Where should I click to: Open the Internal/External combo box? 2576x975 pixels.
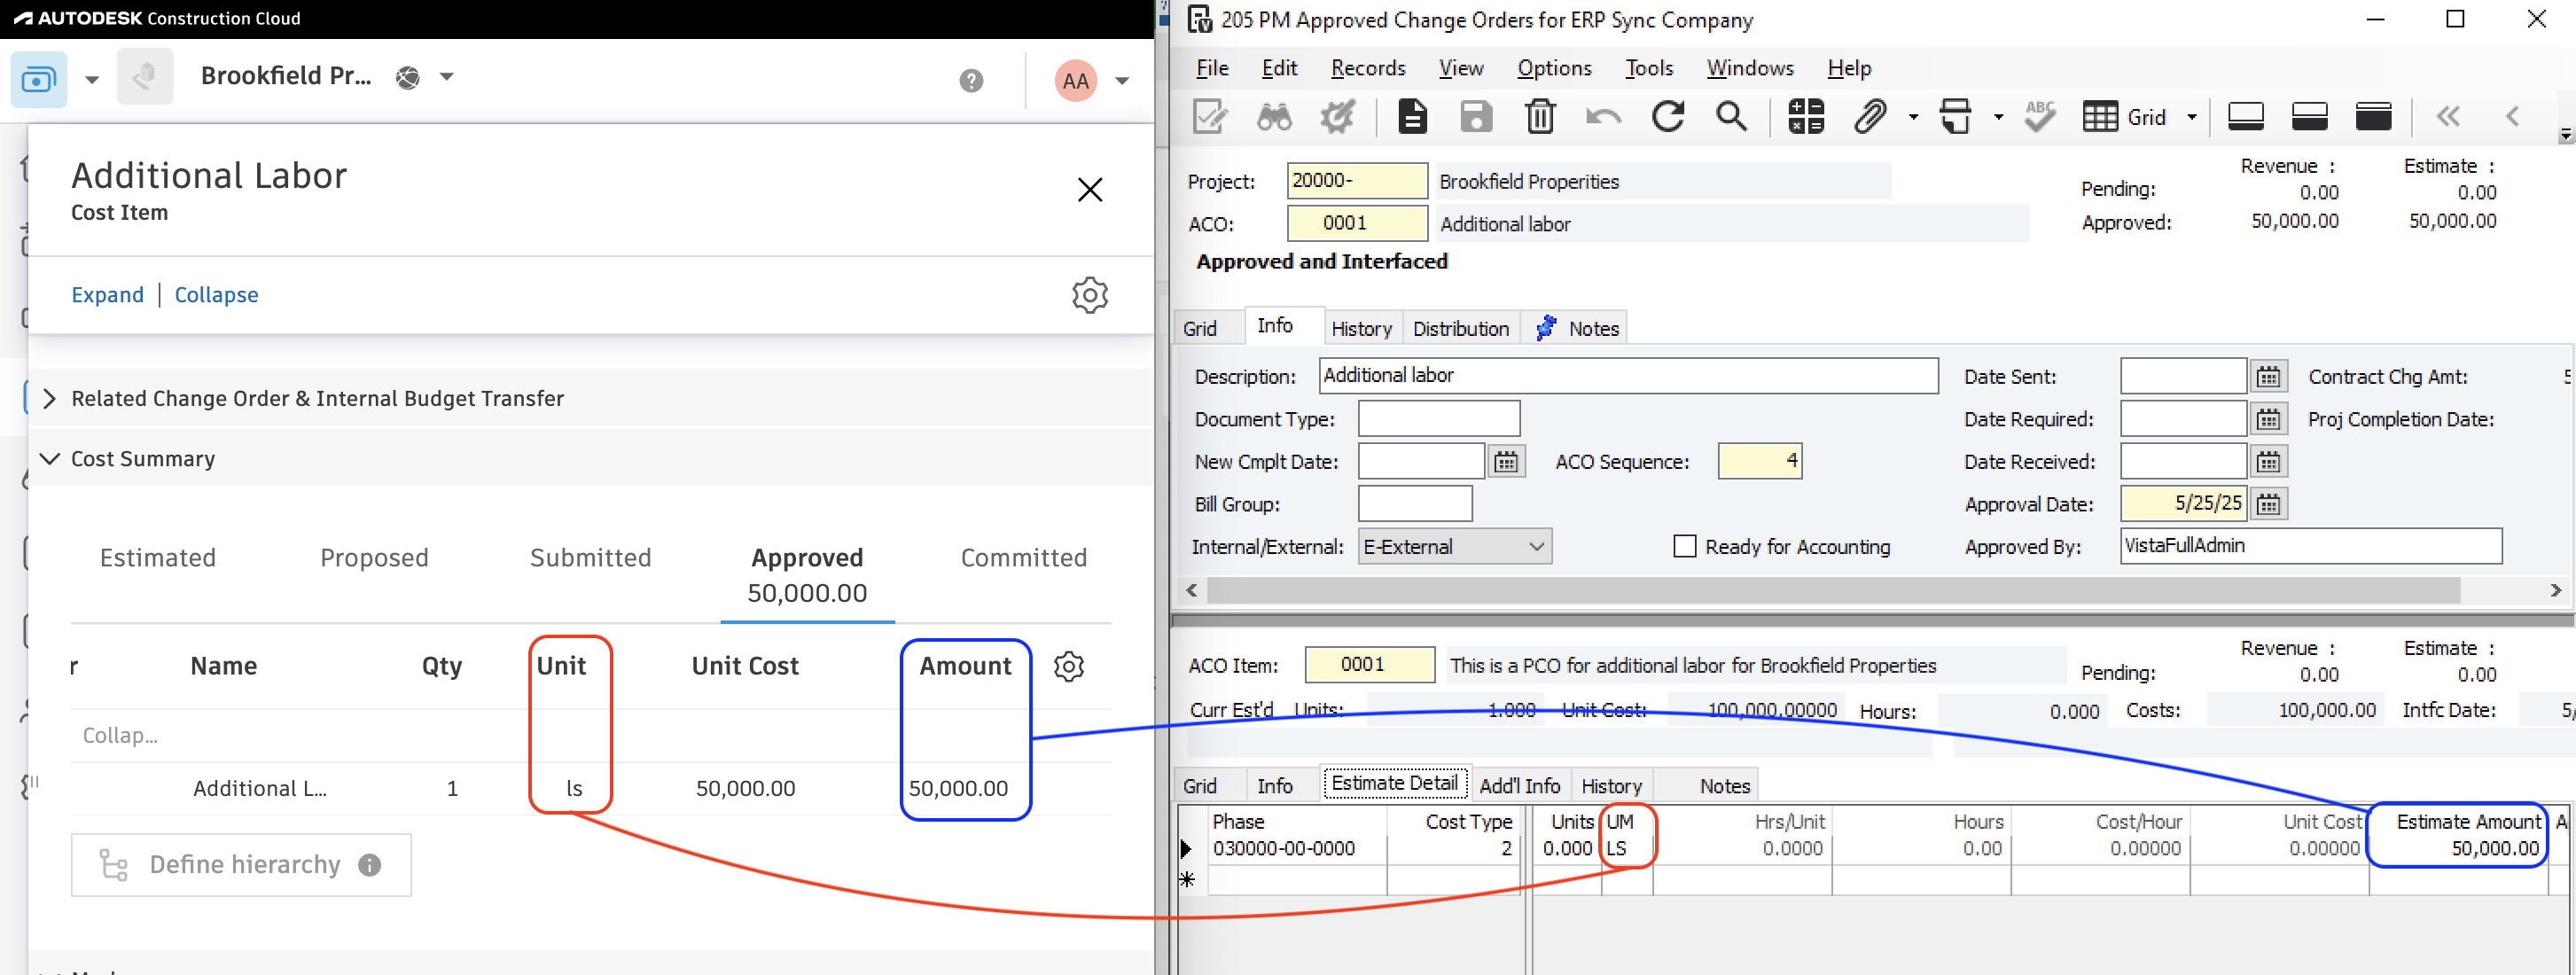point(1455,546)
